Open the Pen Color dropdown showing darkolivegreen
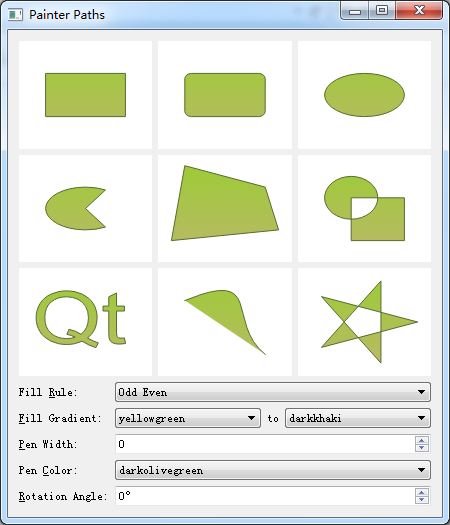 pos(273,470)
